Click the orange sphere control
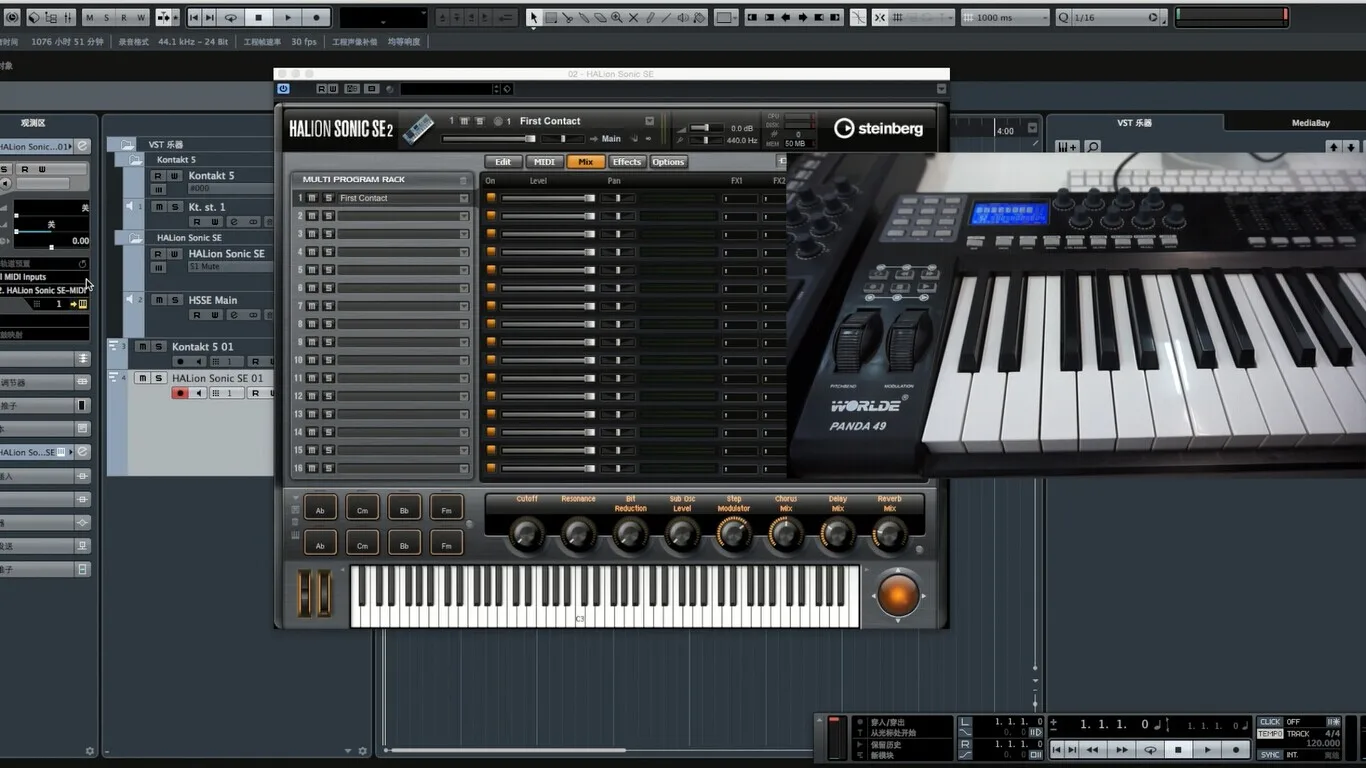 [x=898, y=595]
